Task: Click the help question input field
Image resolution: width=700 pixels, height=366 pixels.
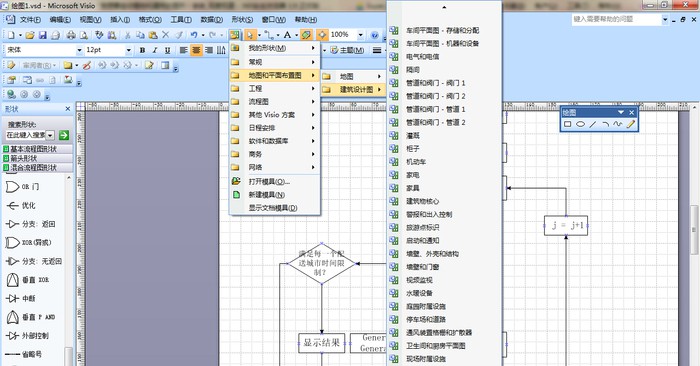Action: (x=617, y=19)
